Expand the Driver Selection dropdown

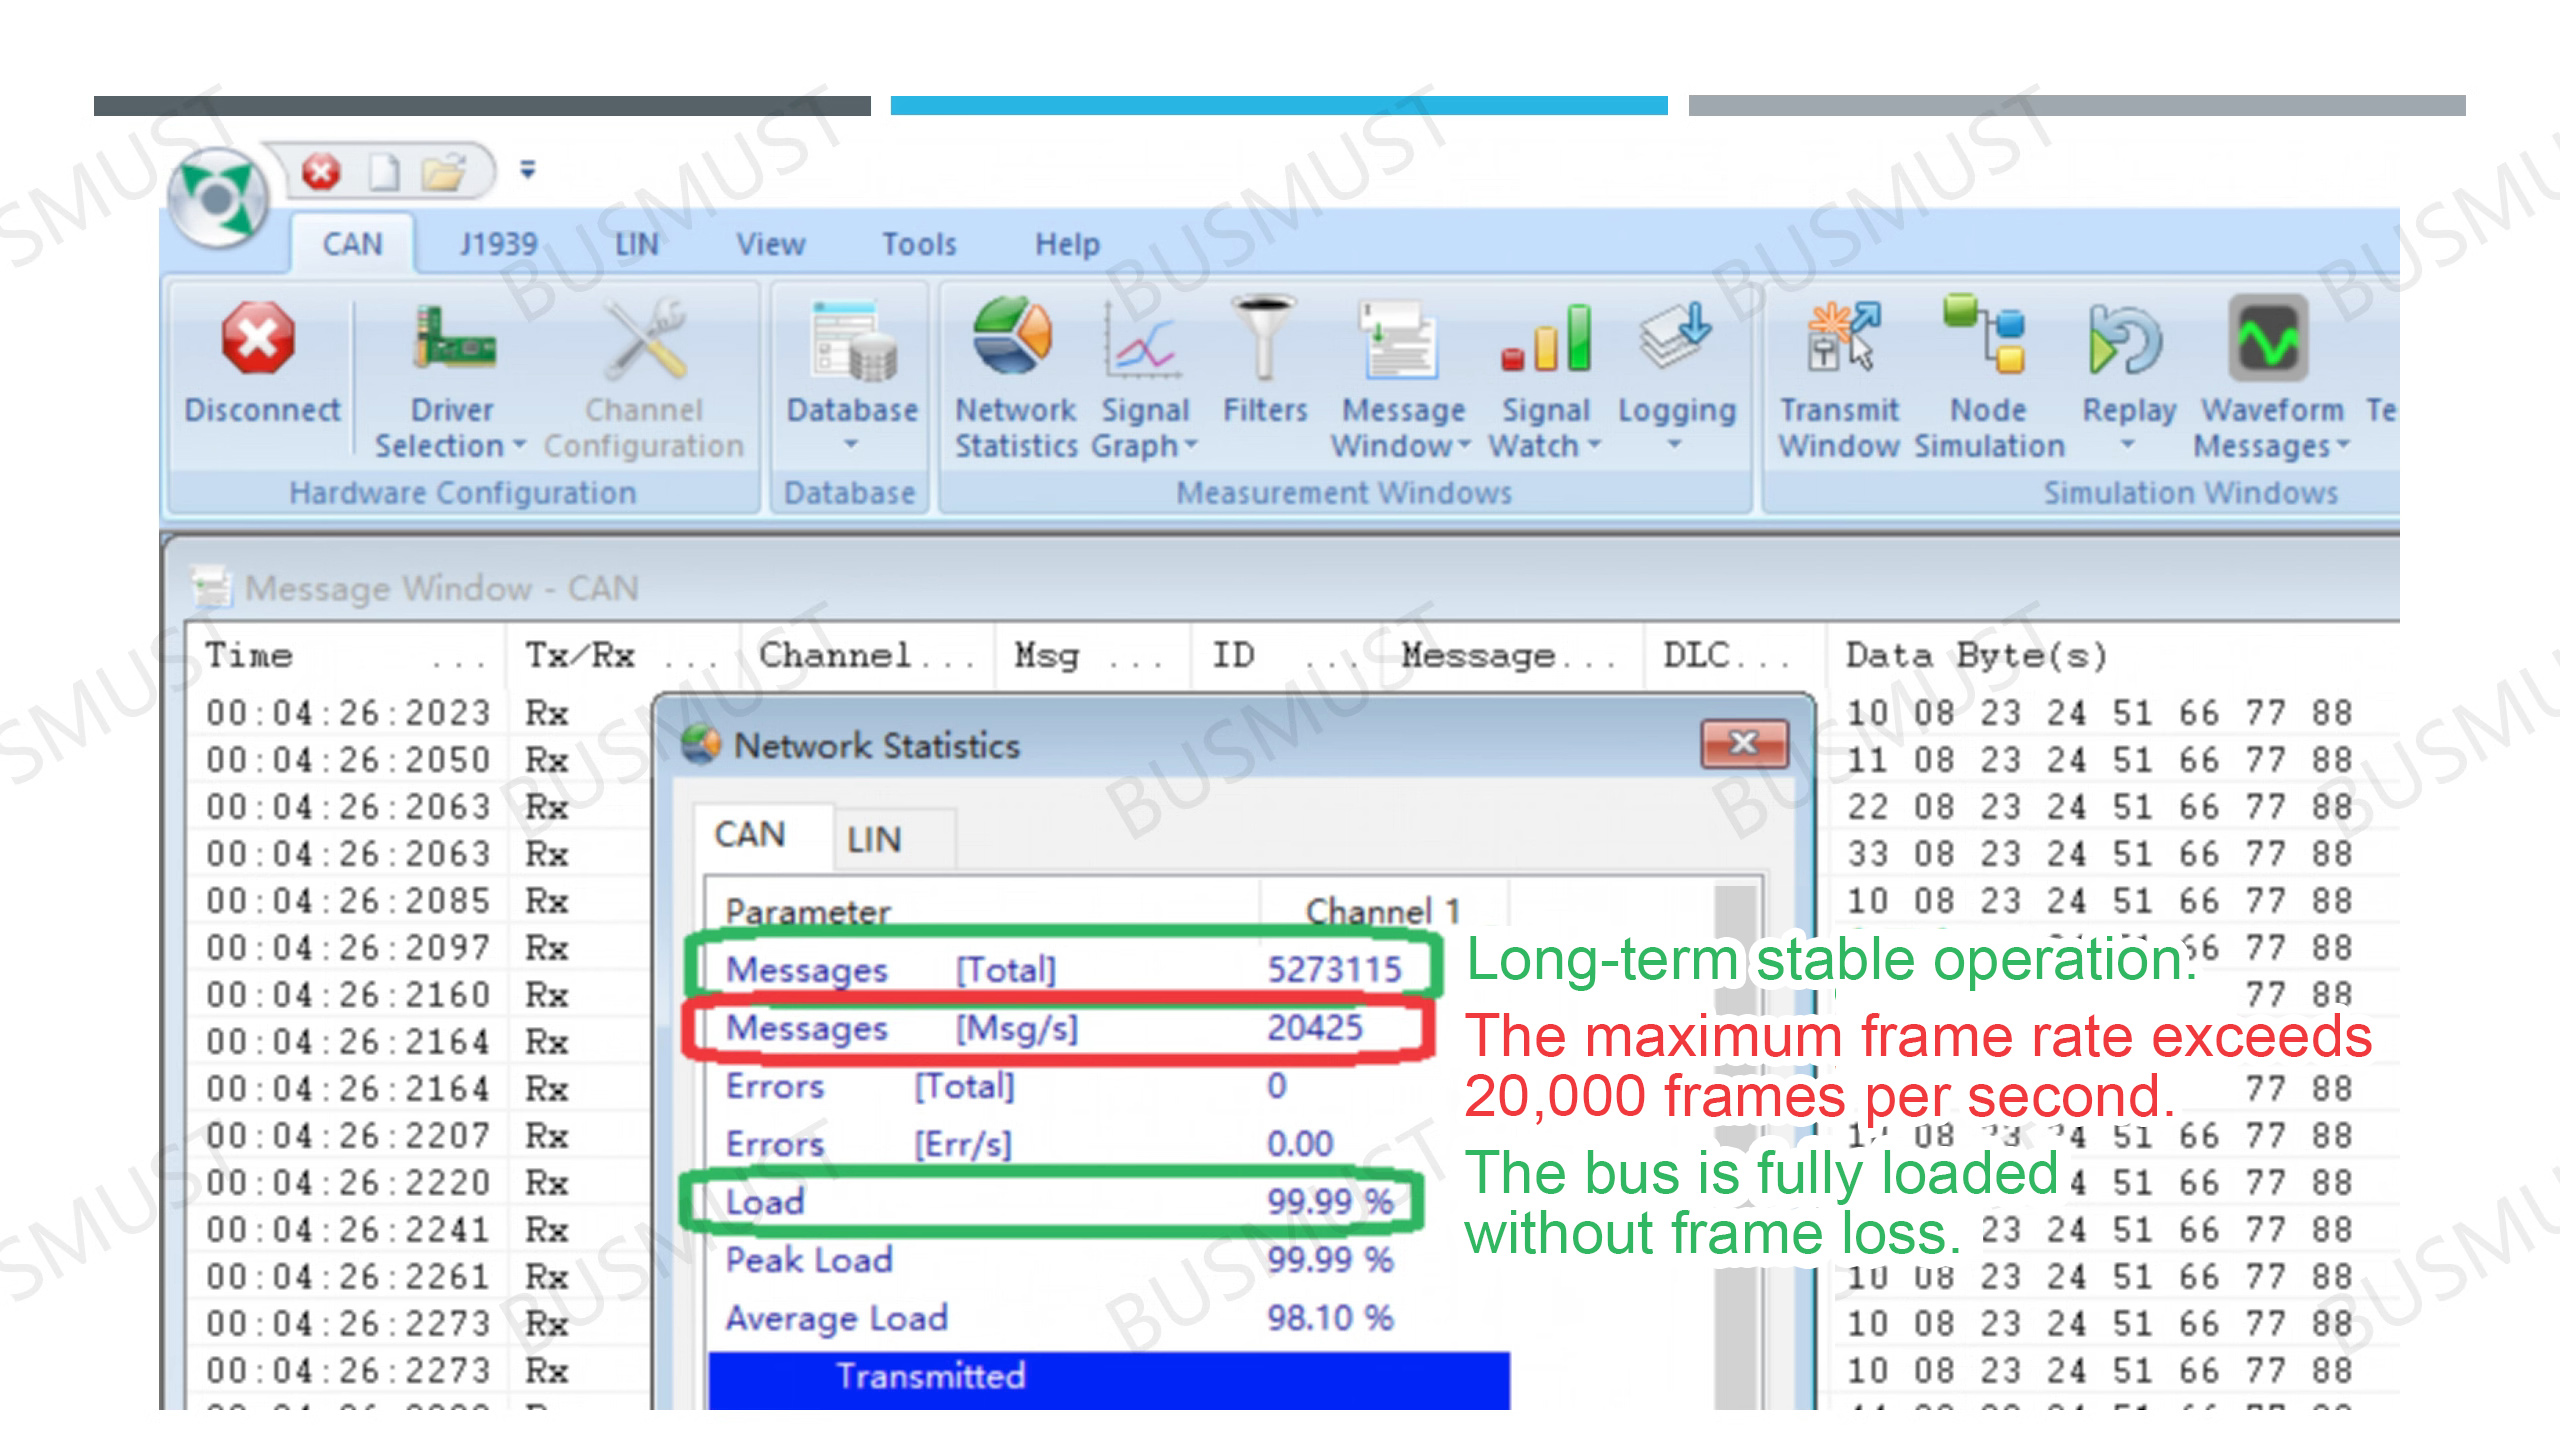coord(519,445)
